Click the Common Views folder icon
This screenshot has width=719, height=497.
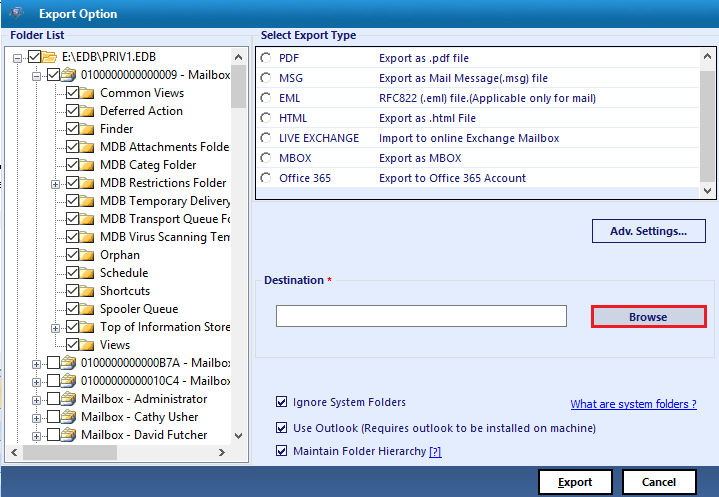[87, 93]
